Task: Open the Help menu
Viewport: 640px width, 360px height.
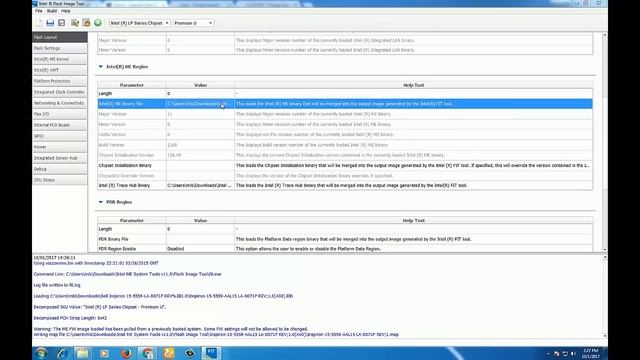Action: click(x=66, y=11)
